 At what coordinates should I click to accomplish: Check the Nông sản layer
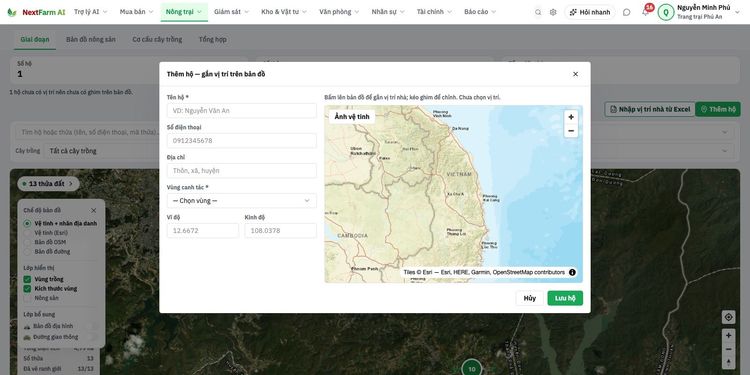click(x=27, y=298)
